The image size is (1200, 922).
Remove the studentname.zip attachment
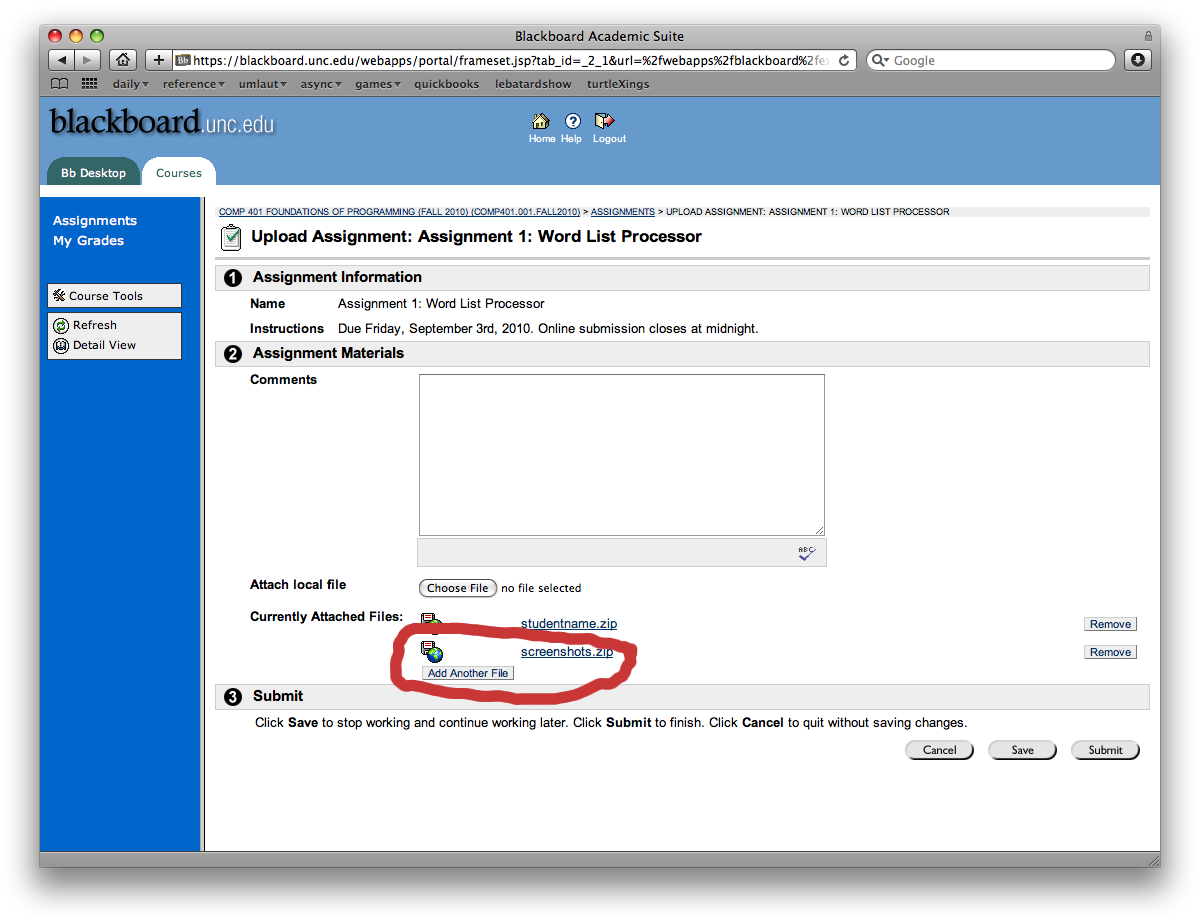coord(1110,624)
